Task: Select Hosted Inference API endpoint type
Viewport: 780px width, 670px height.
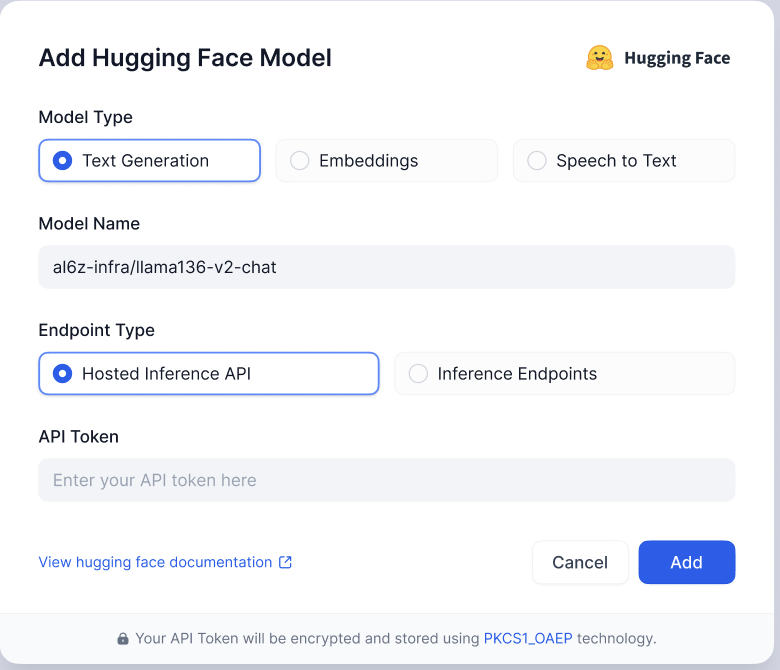Action: point(208,374)
